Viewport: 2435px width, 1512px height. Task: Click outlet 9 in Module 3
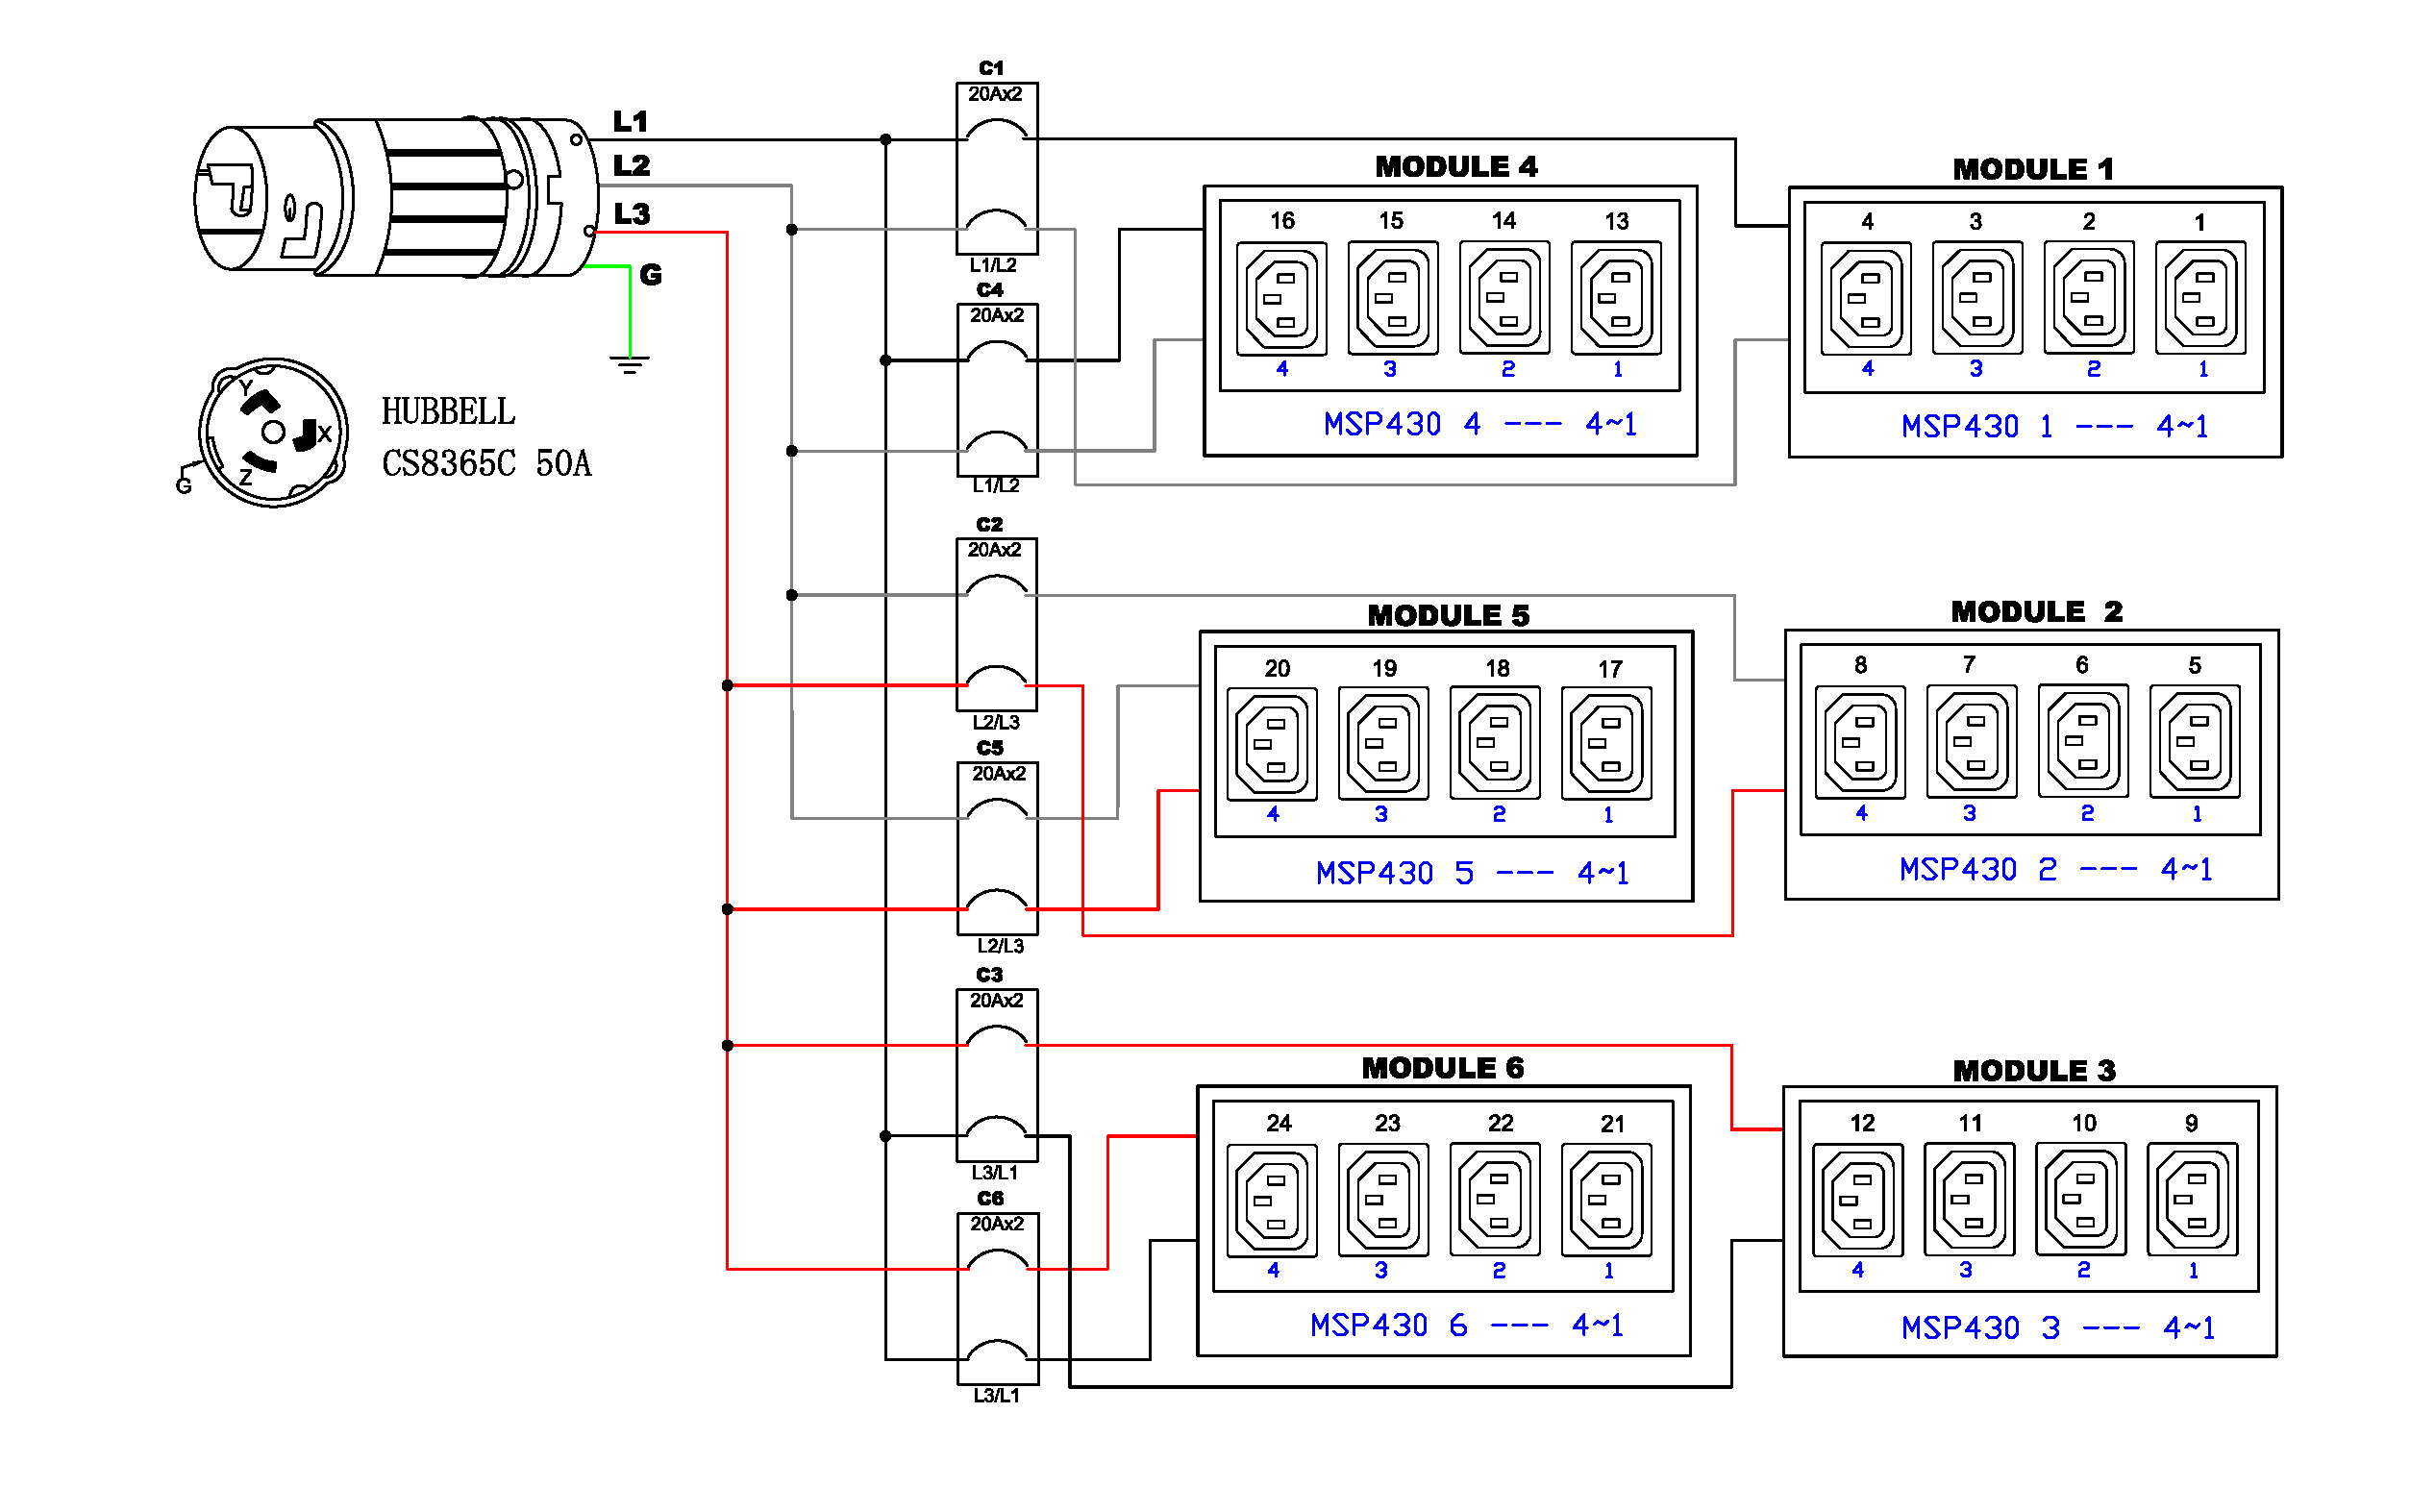2192,1199
